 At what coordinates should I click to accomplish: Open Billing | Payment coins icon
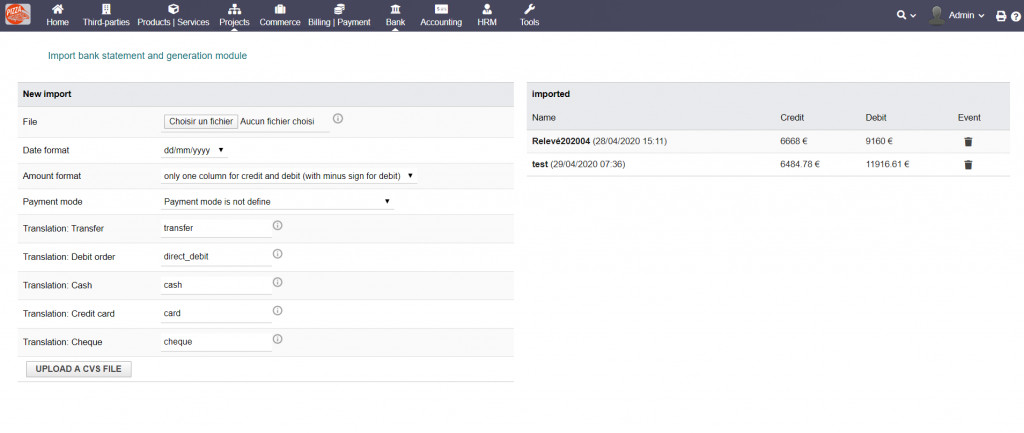[339, 9]
